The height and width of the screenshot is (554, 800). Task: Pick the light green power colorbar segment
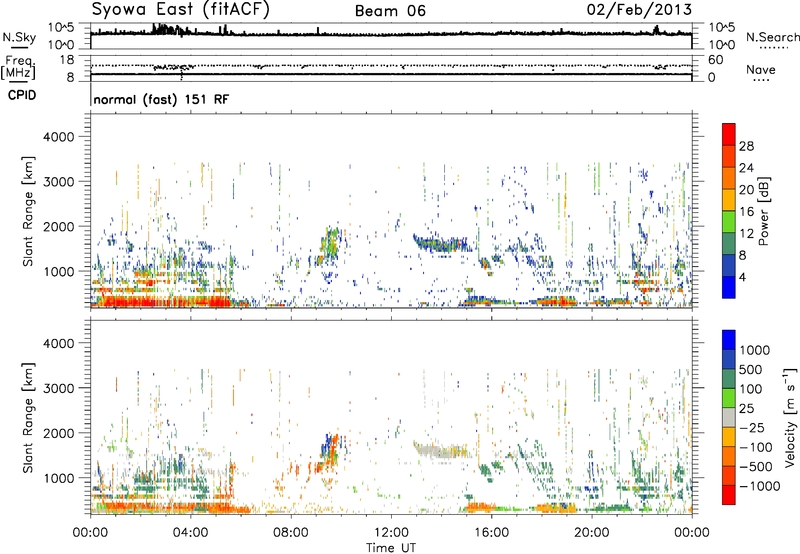point(729,222)
